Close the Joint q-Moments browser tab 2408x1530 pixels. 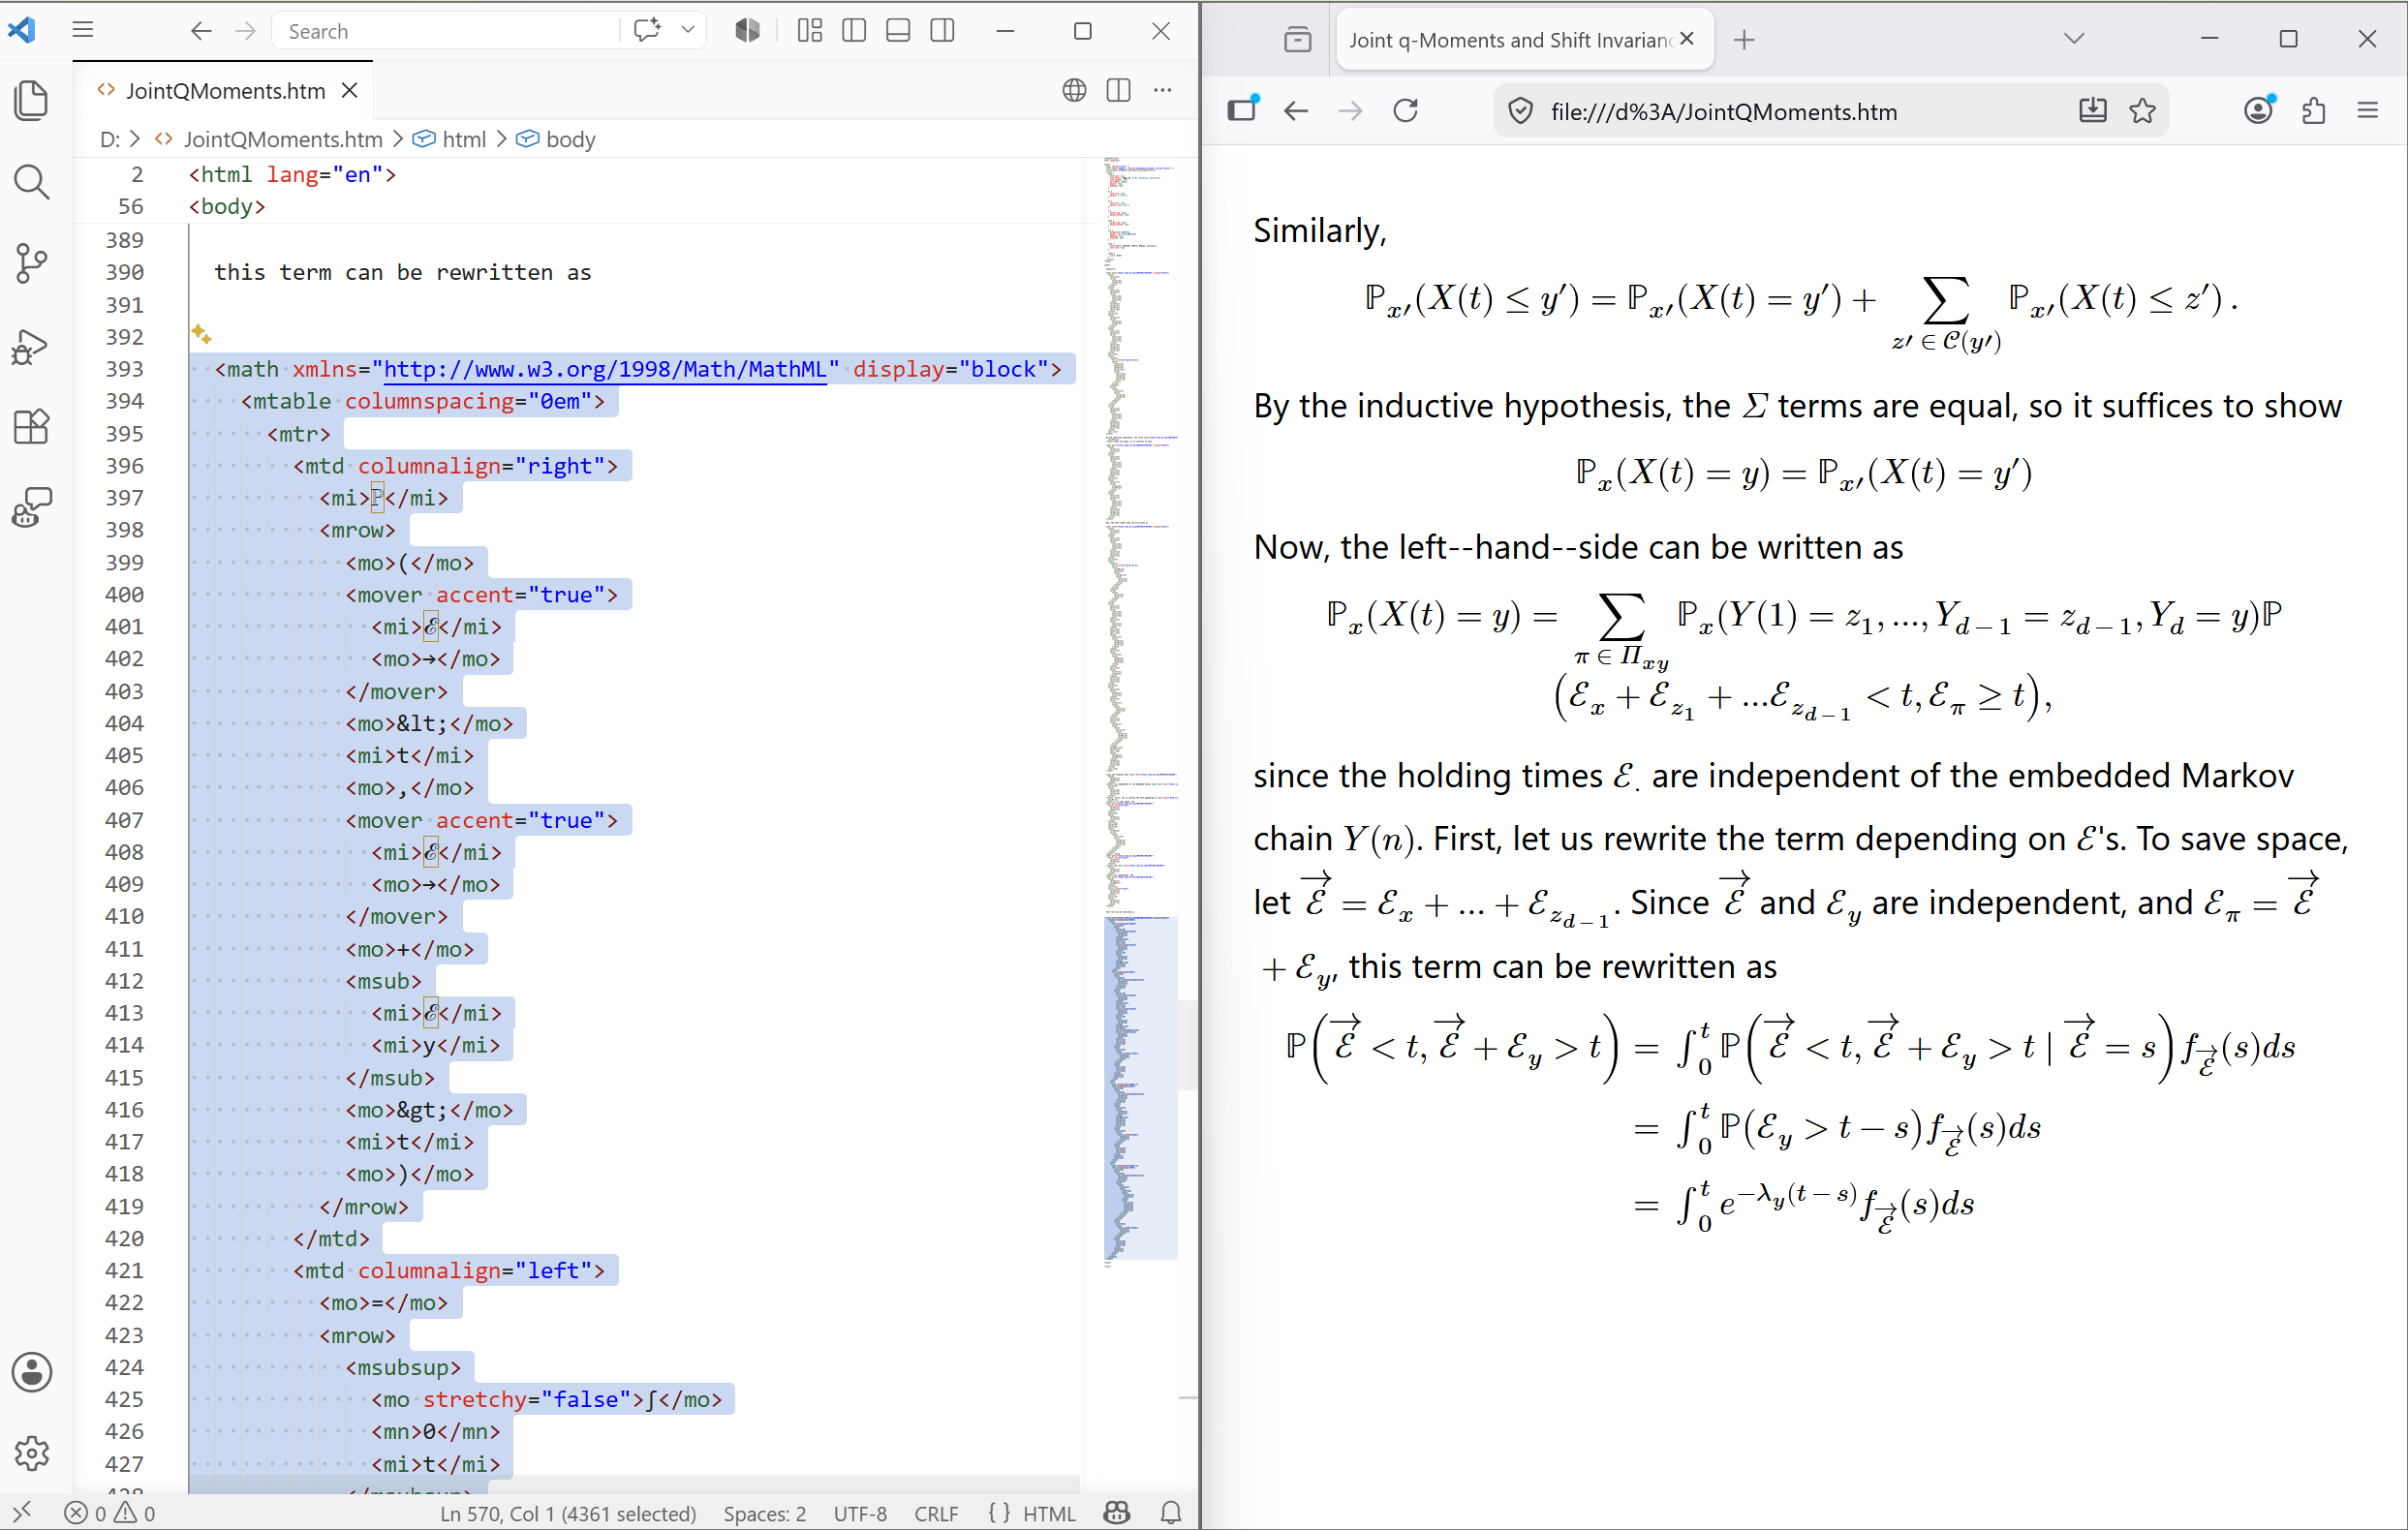pos(1687,39)
